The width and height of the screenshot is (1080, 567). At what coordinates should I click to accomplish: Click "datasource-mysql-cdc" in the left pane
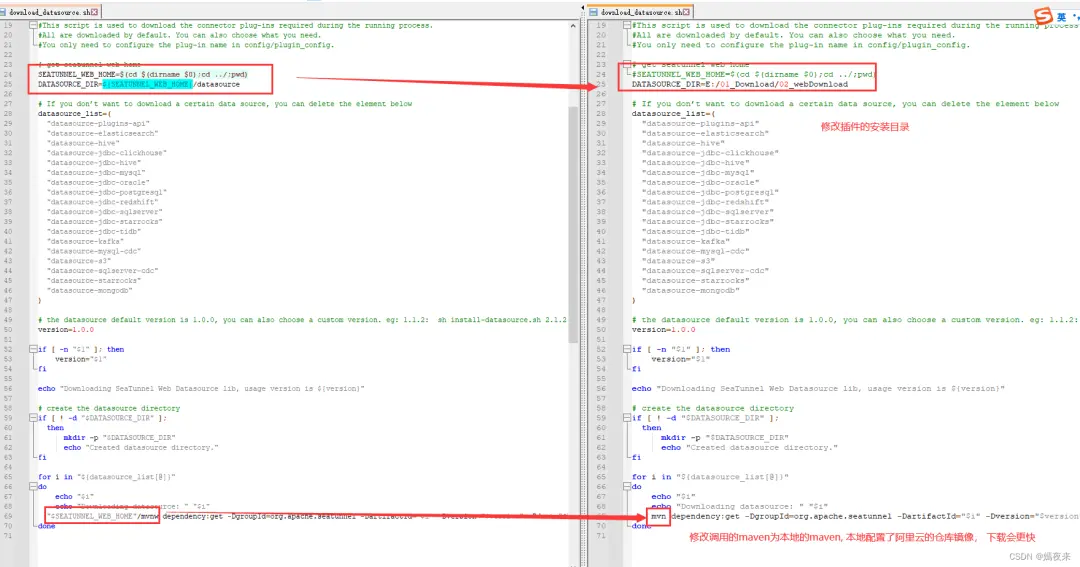click(x=94, y=251)
